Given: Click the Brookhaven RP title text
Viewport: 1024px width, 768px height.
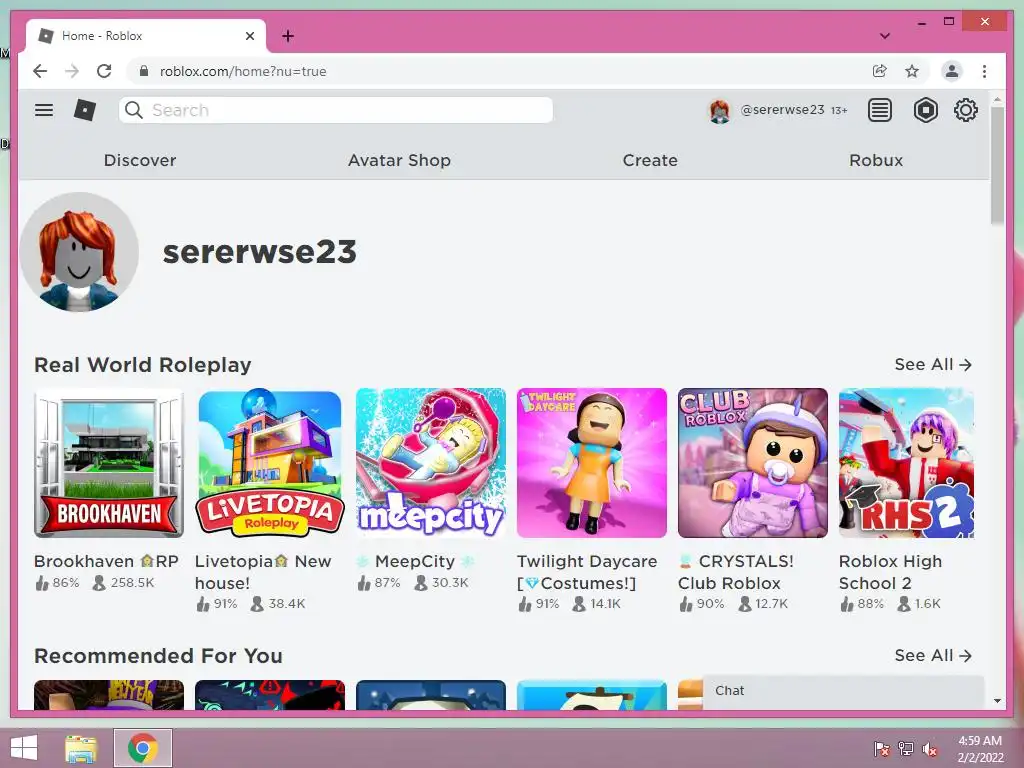Looking at the screenshot, I should (106, 561).
